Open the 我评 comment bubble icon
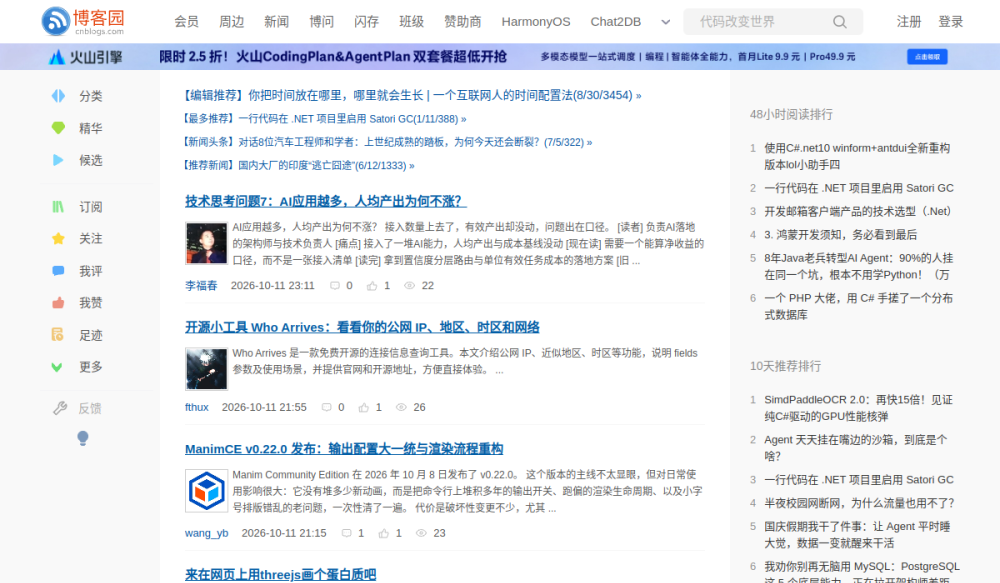This screenshot has width=1000, height=583. (58, 270)
